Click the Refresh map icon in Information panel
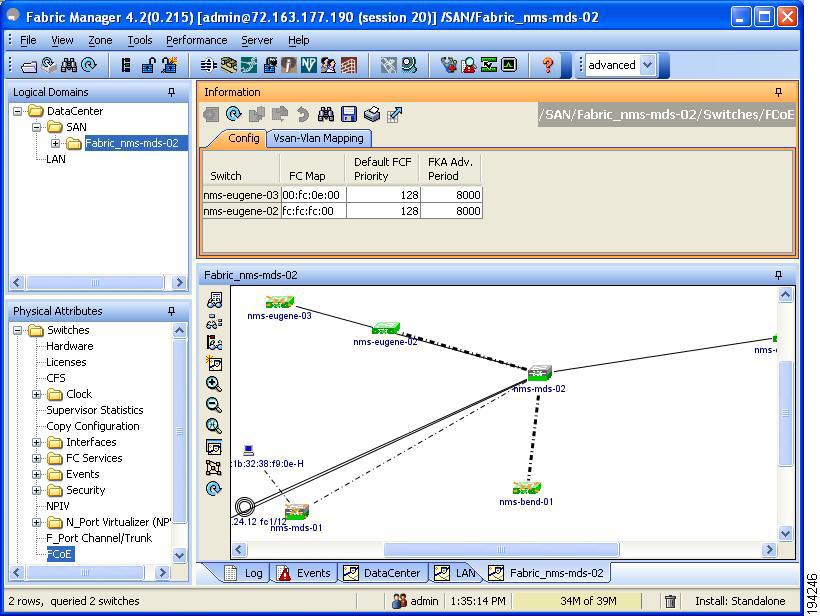This screenshot has width=820, height=616. tap(234, 113)
